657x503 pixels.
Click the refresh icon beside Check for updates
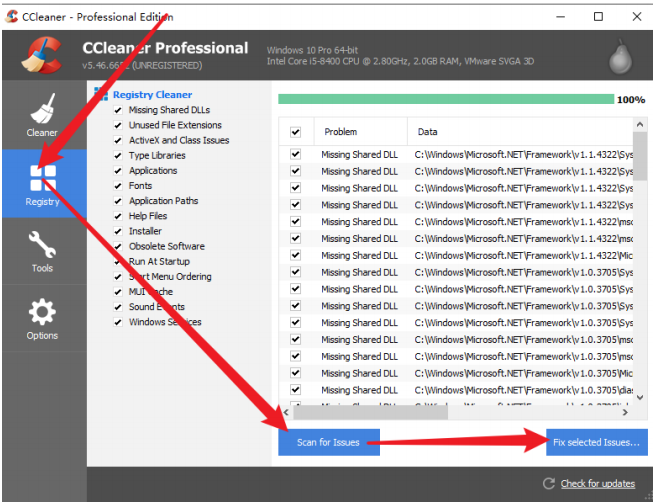(548, 483)
